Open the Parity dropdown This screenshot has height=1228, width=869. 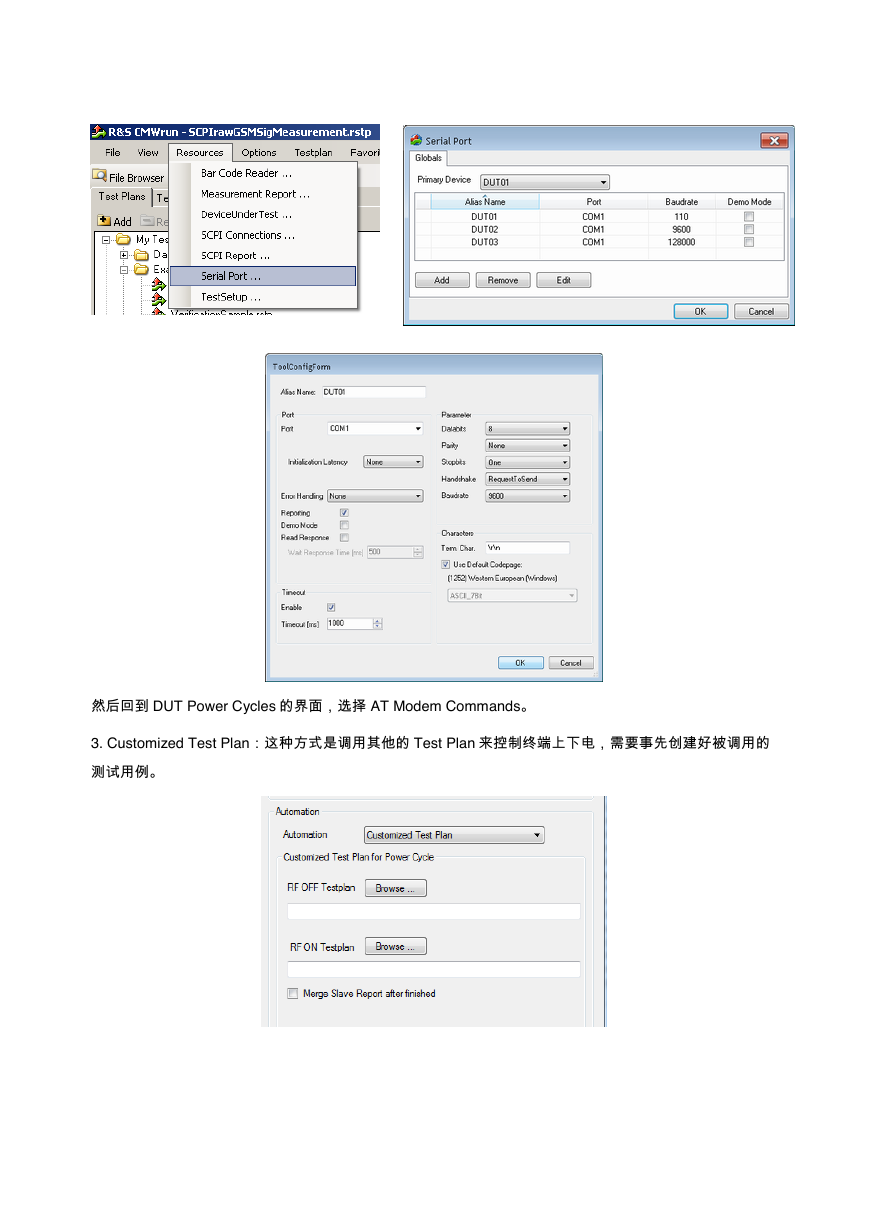(x=528, y=445)
